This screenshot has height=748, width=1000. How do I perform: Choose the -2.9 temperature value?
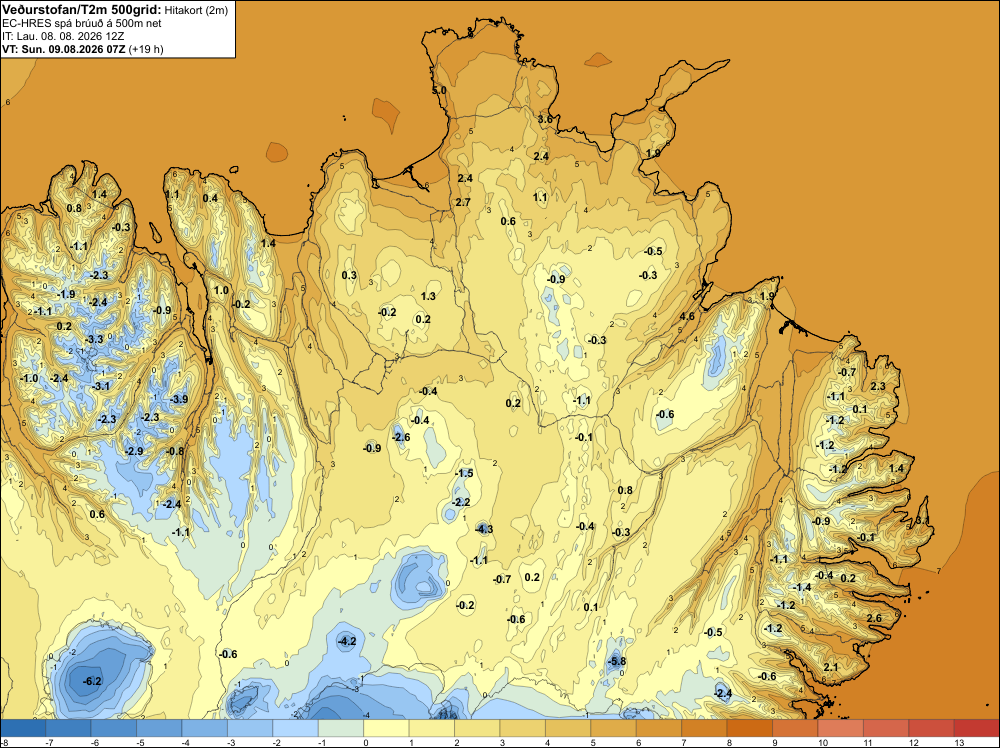click(134, 451)
